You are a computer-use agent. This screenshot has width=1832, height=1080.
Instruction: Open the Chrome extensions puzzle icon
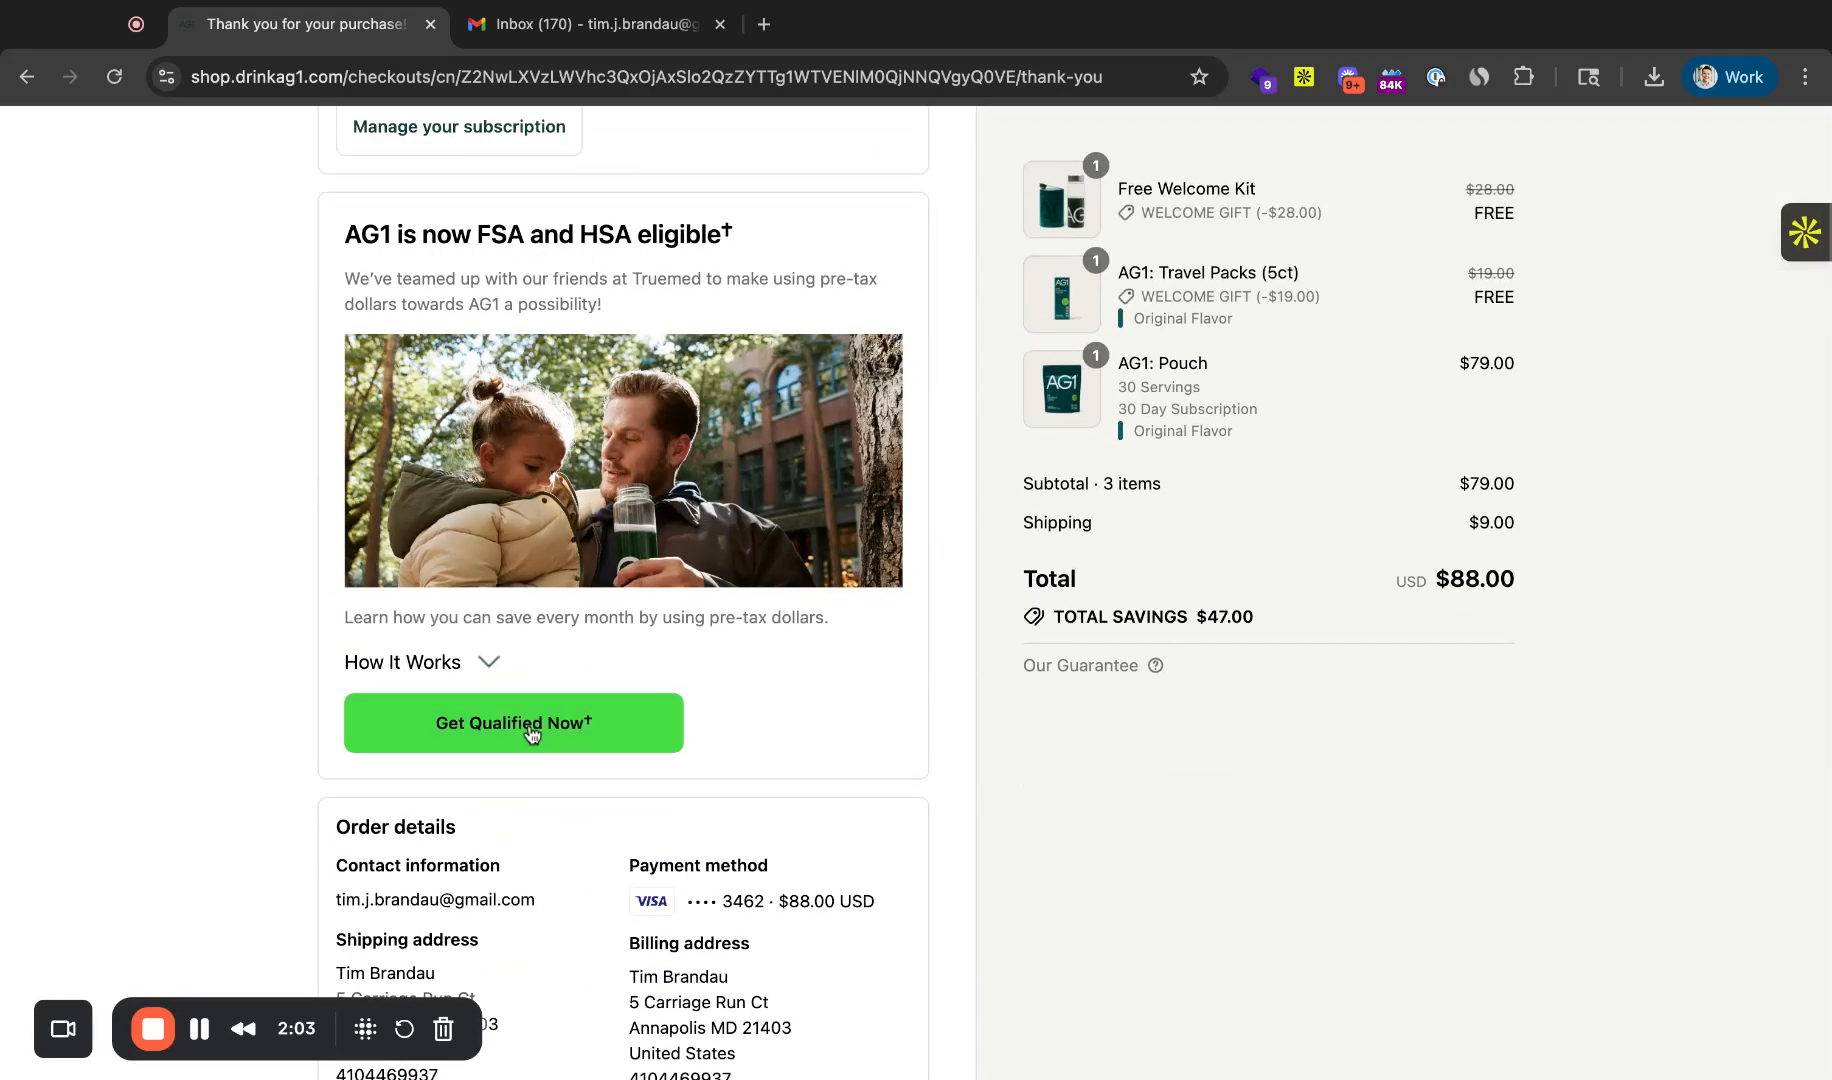point(1523,76)
